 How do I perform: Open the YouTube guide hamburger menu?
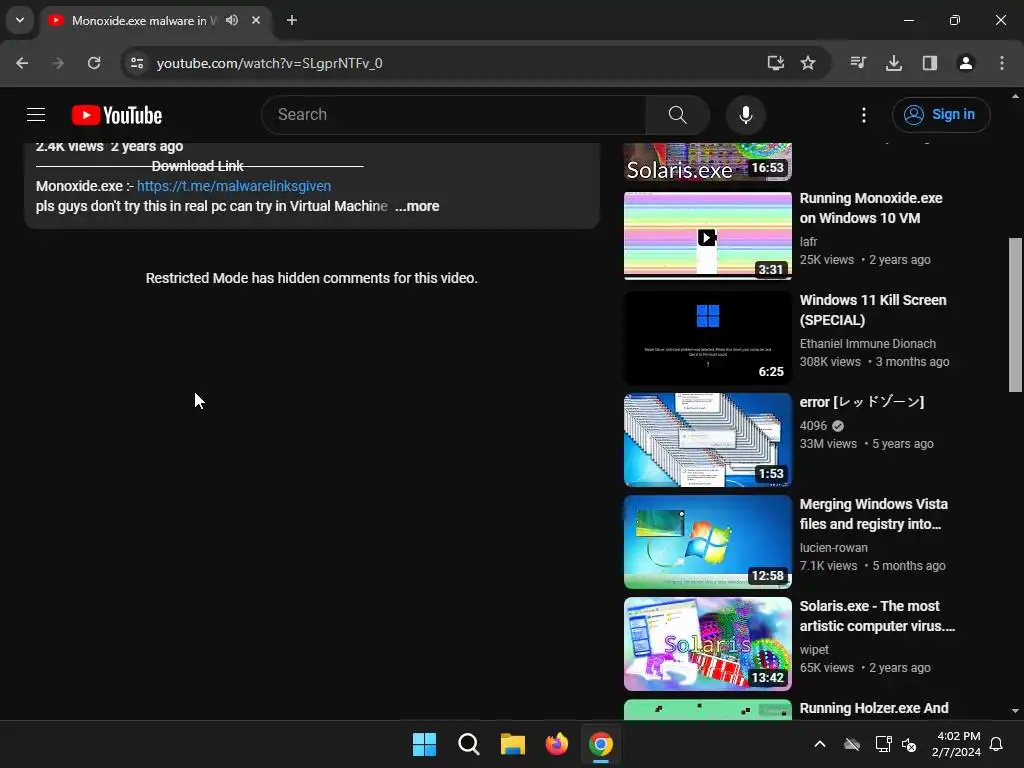(36, 115)
